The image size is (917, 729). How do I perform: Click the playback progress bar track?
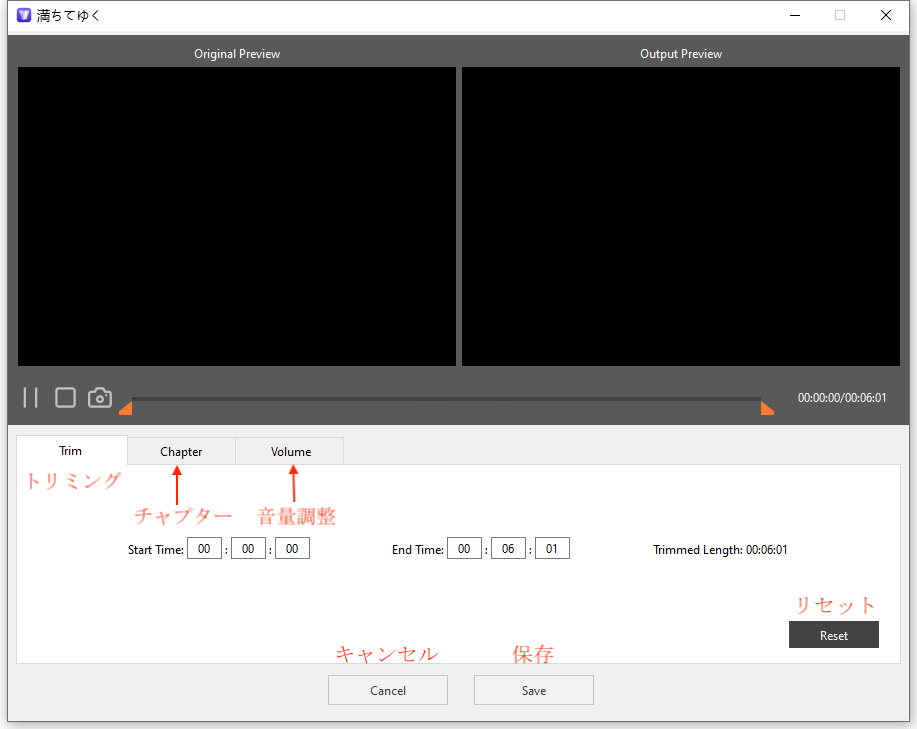pyautogui.click(x=445, y=400)
